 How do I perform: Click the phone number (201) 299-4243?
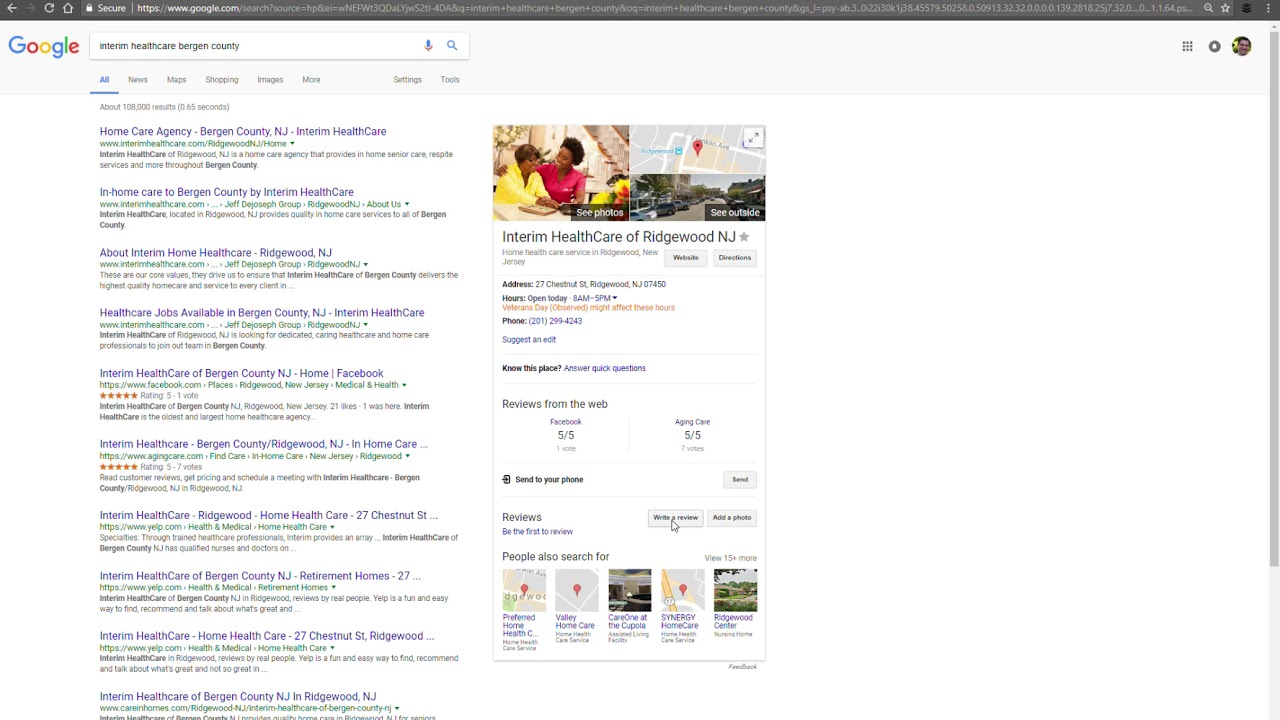click(555, 321)
